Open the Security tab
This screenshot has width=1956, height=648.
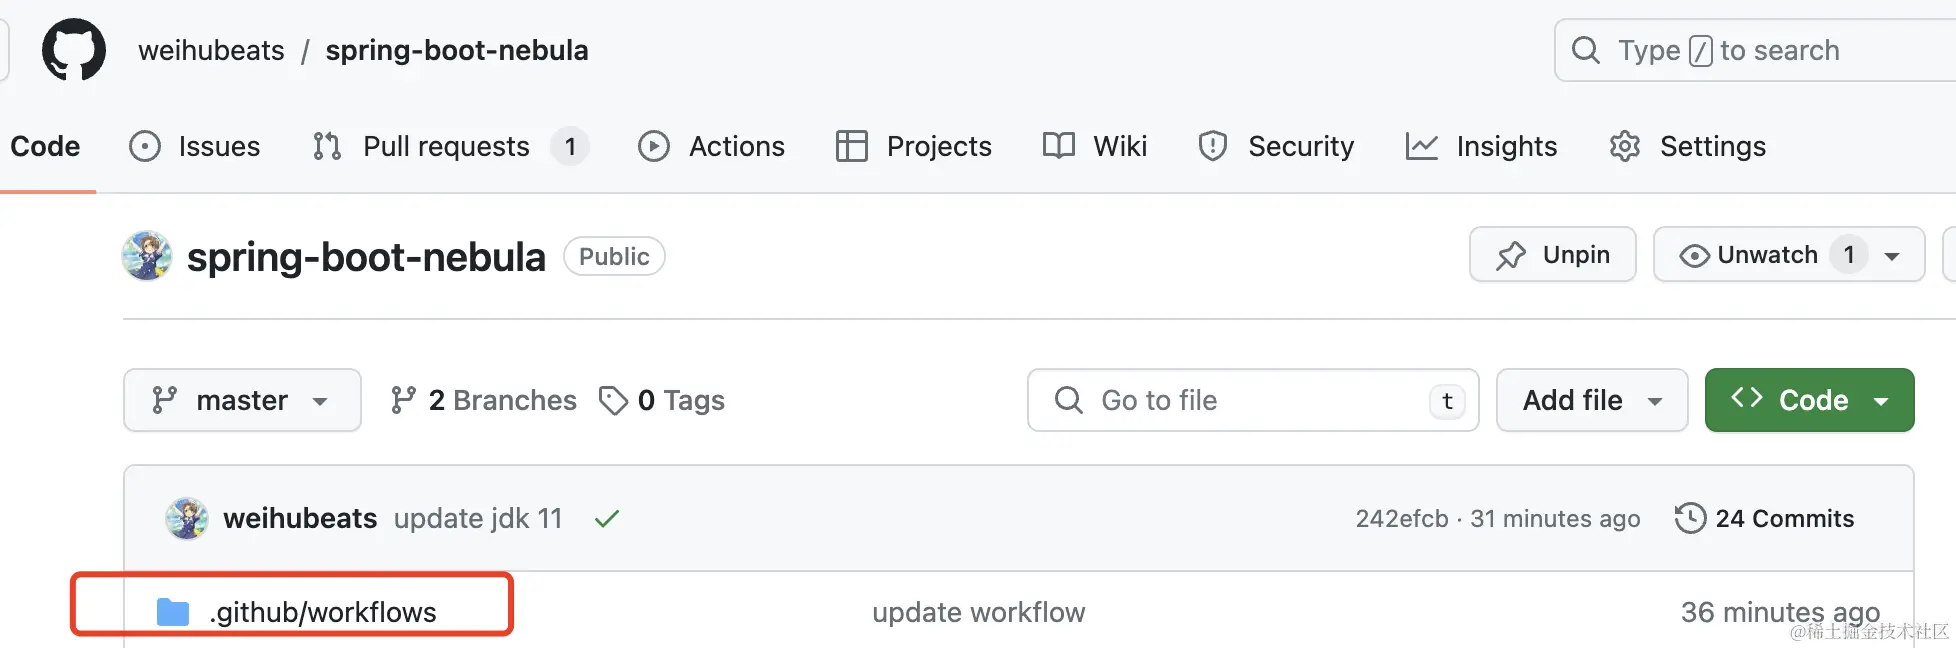pos(1276,146)
